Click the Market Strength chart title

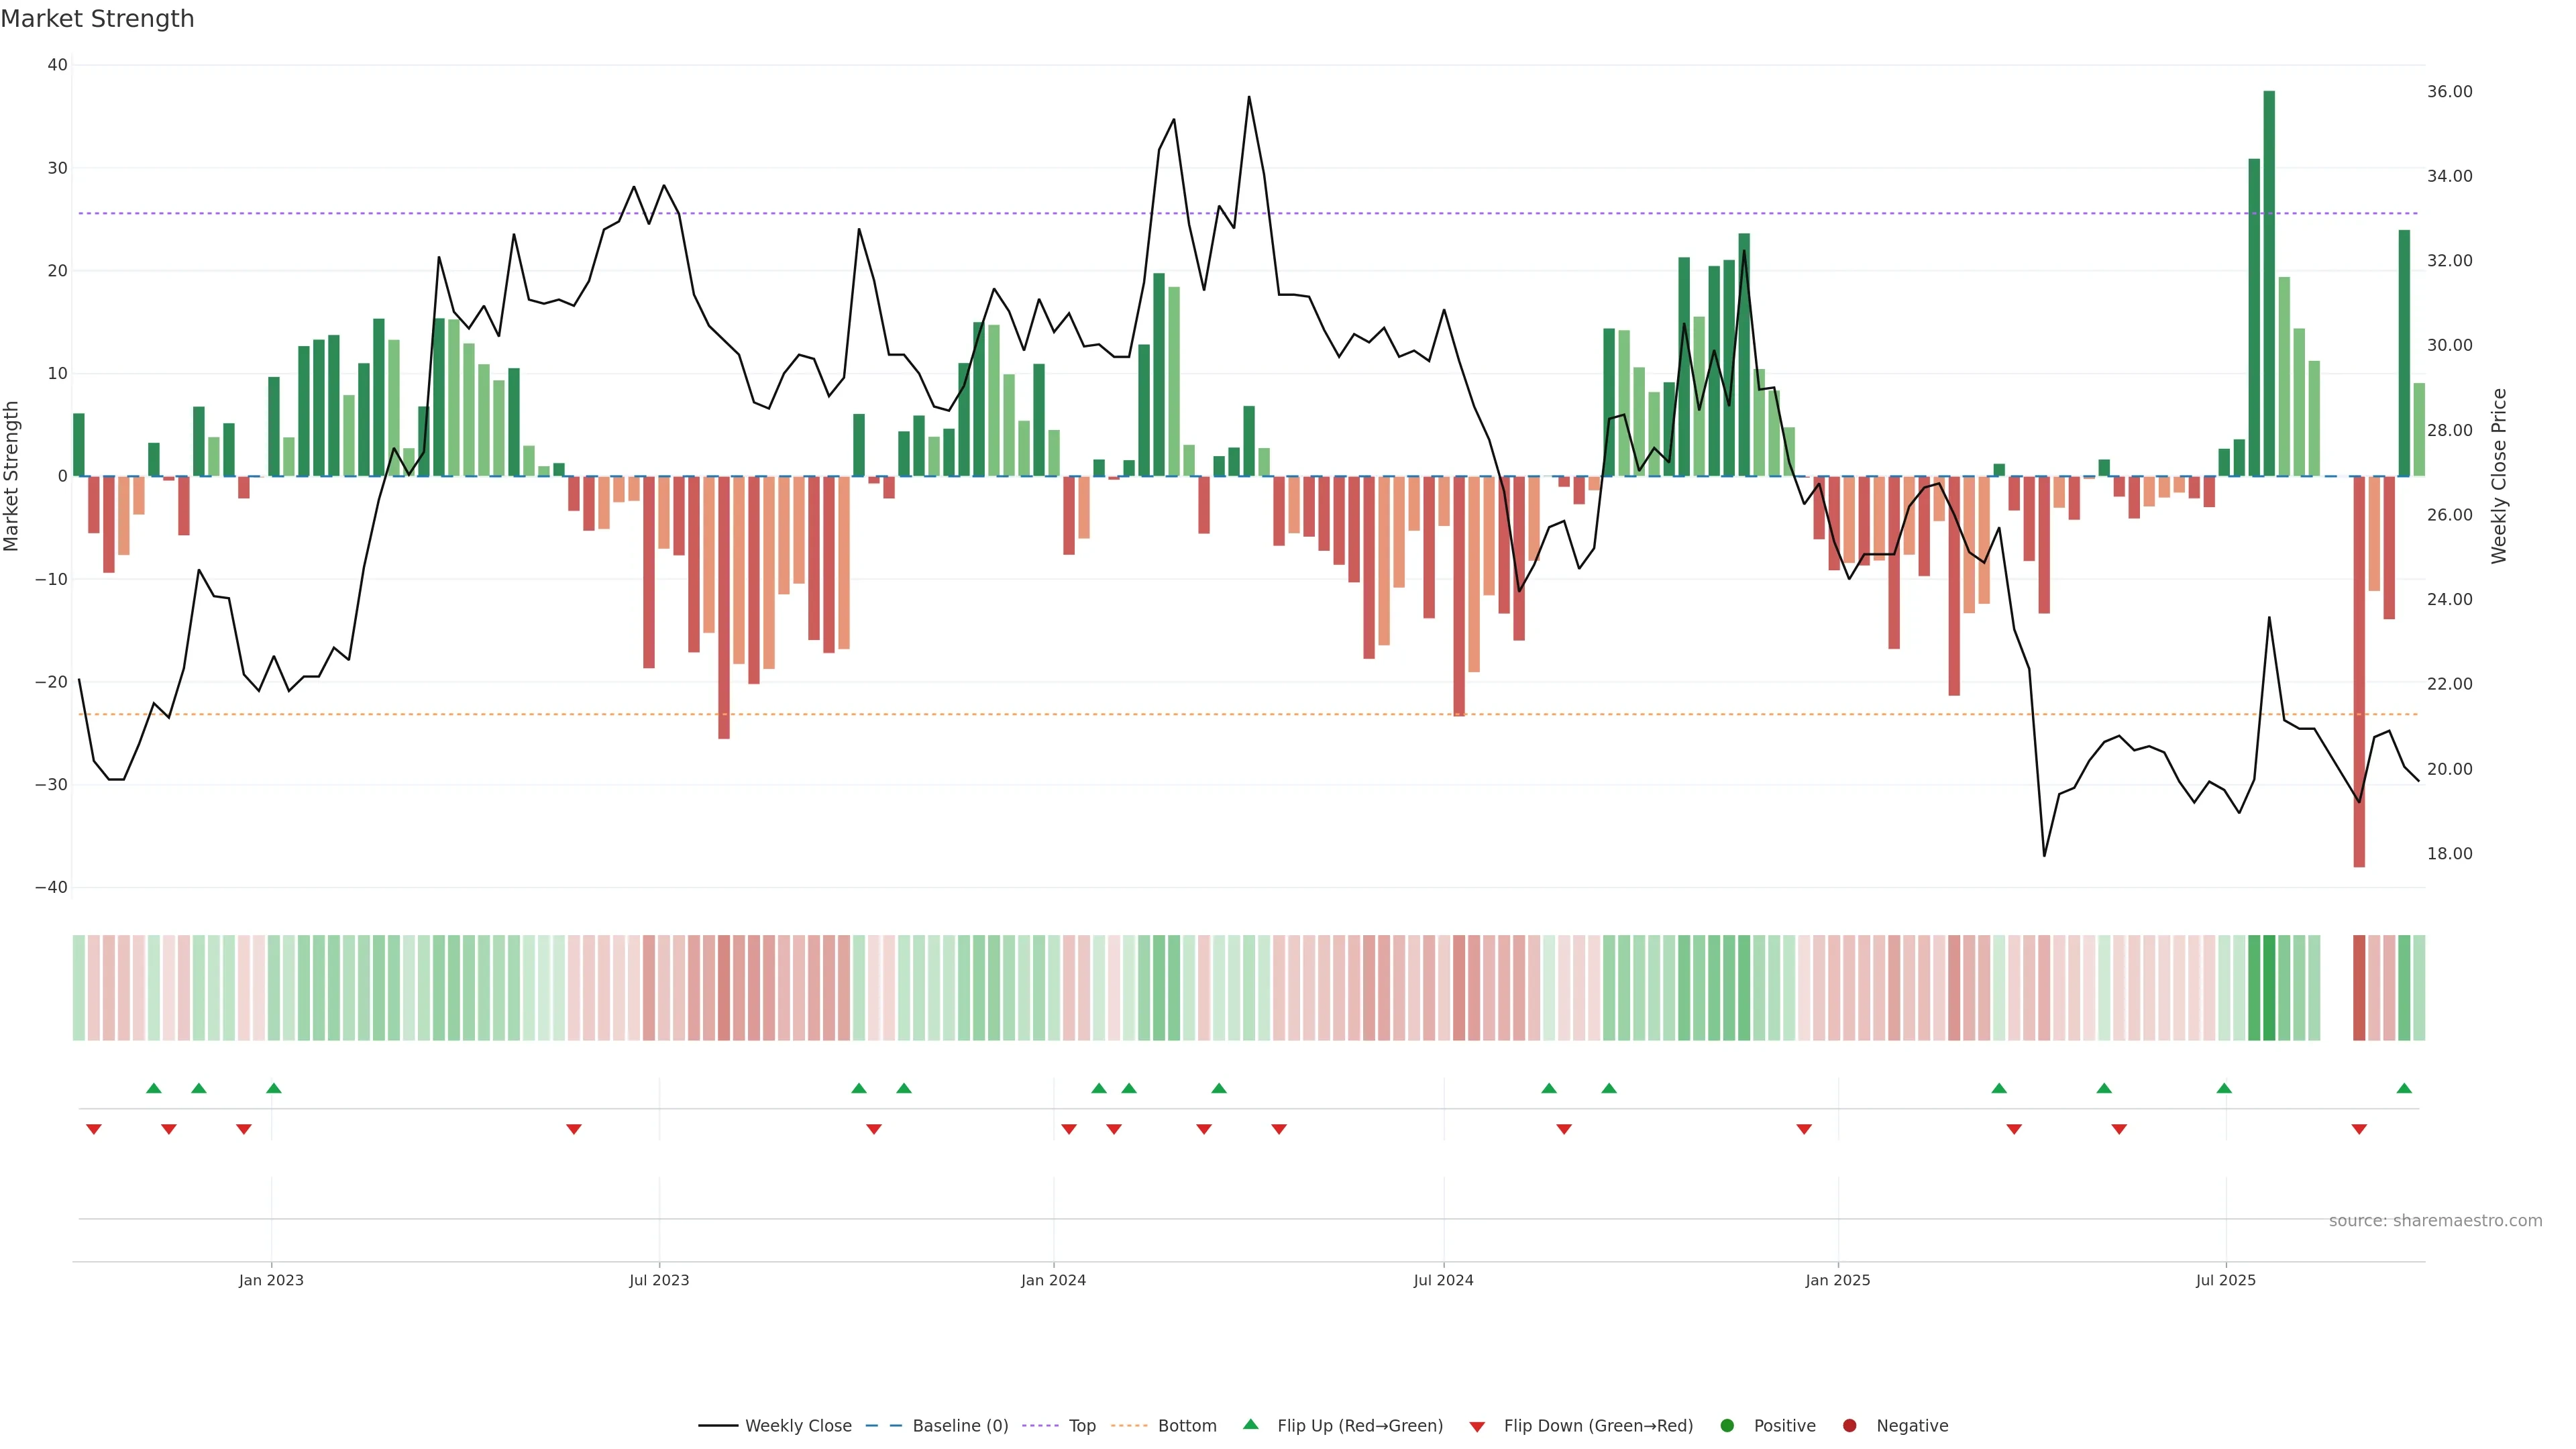point(98,19)
